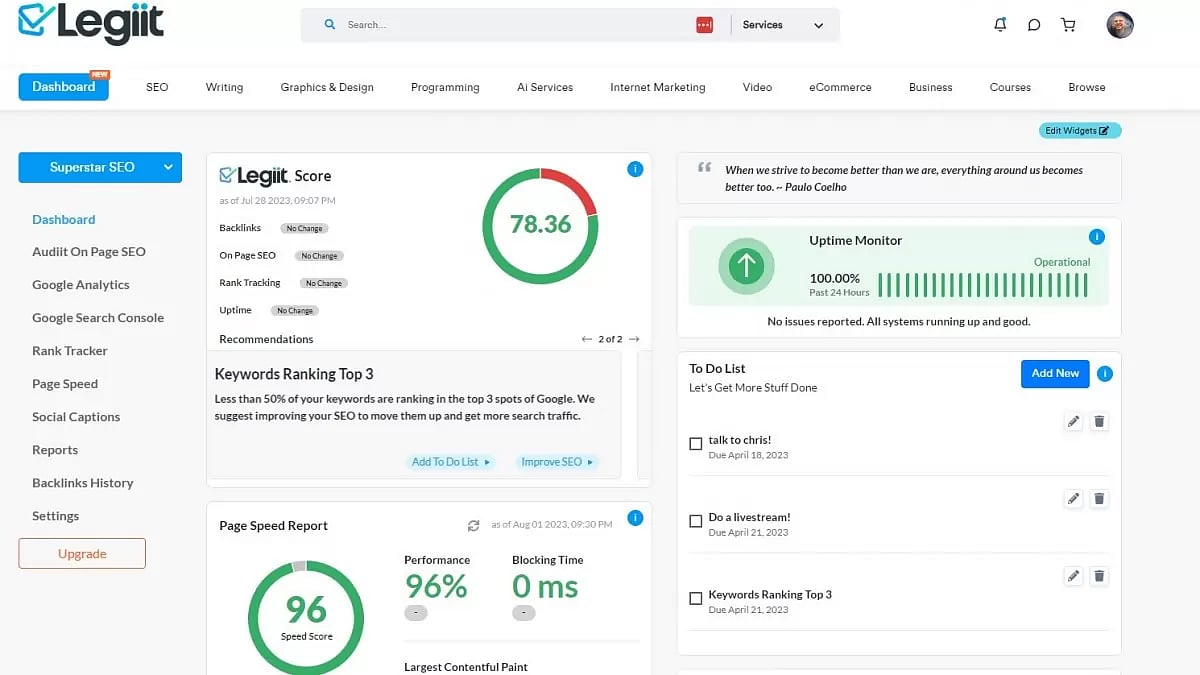Open the Legiit Score info tooltip
Screen dimensions: 1200x675
point(635,169)
